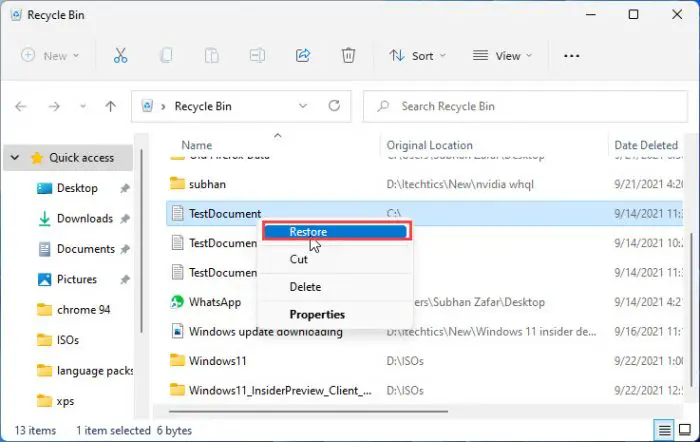The height and width of the screenshot is (442, 700).
Task: Click the D:\Itechtics\New\nvidia whql location
Action: point(460,184)
